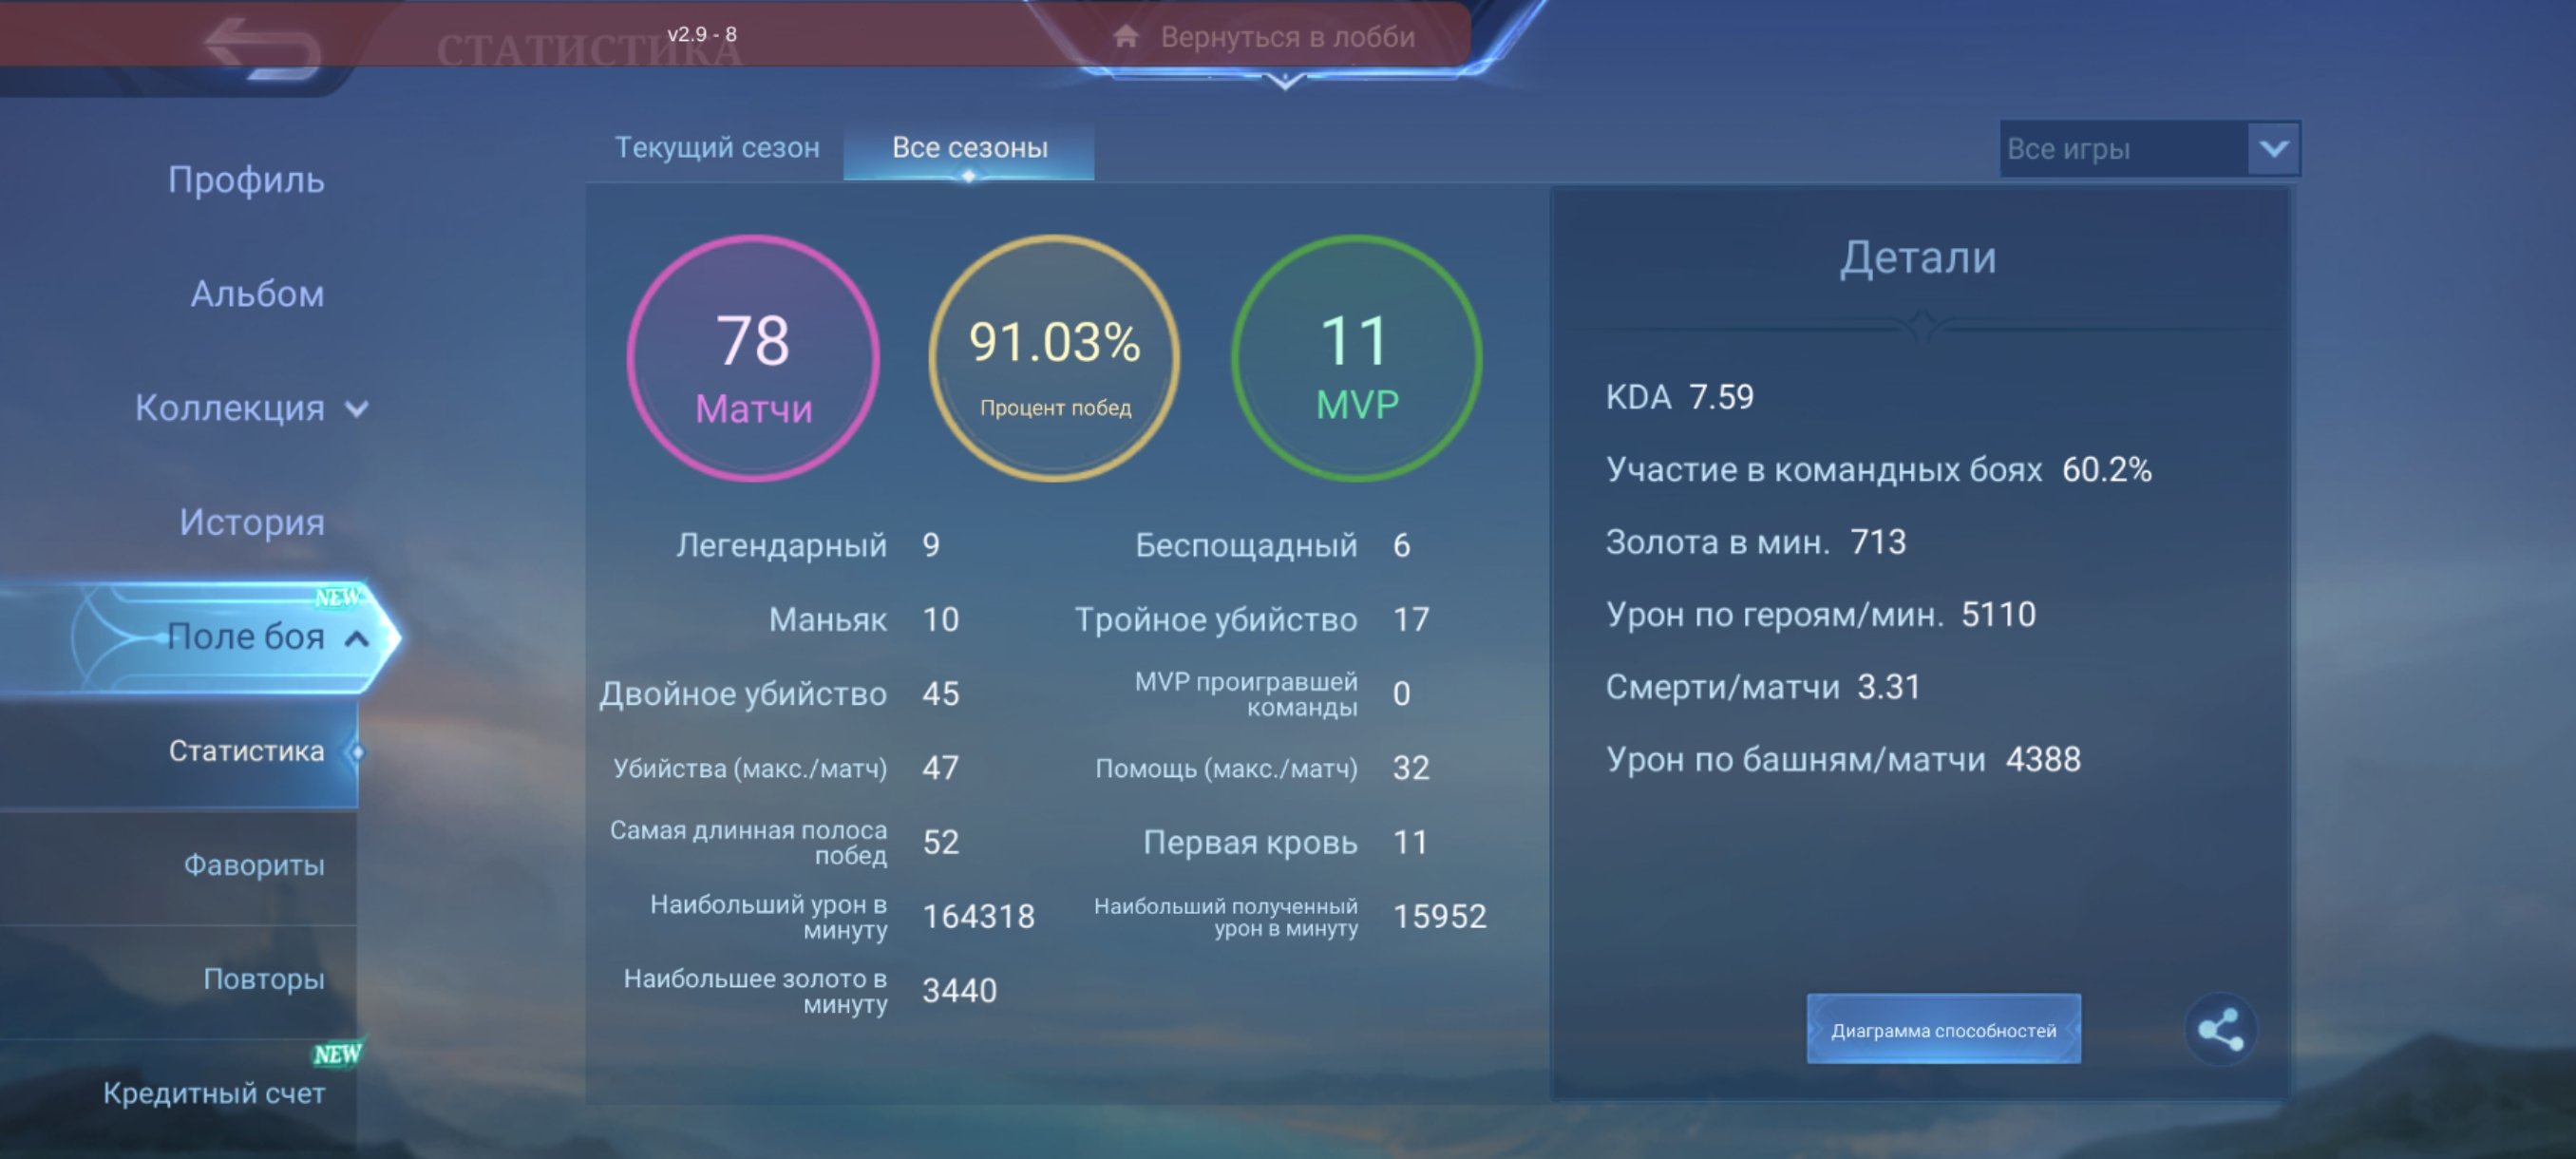Switch to Текущий сезон tab
Viewport: 2576px width, 1159px height.
click(716, 148)
